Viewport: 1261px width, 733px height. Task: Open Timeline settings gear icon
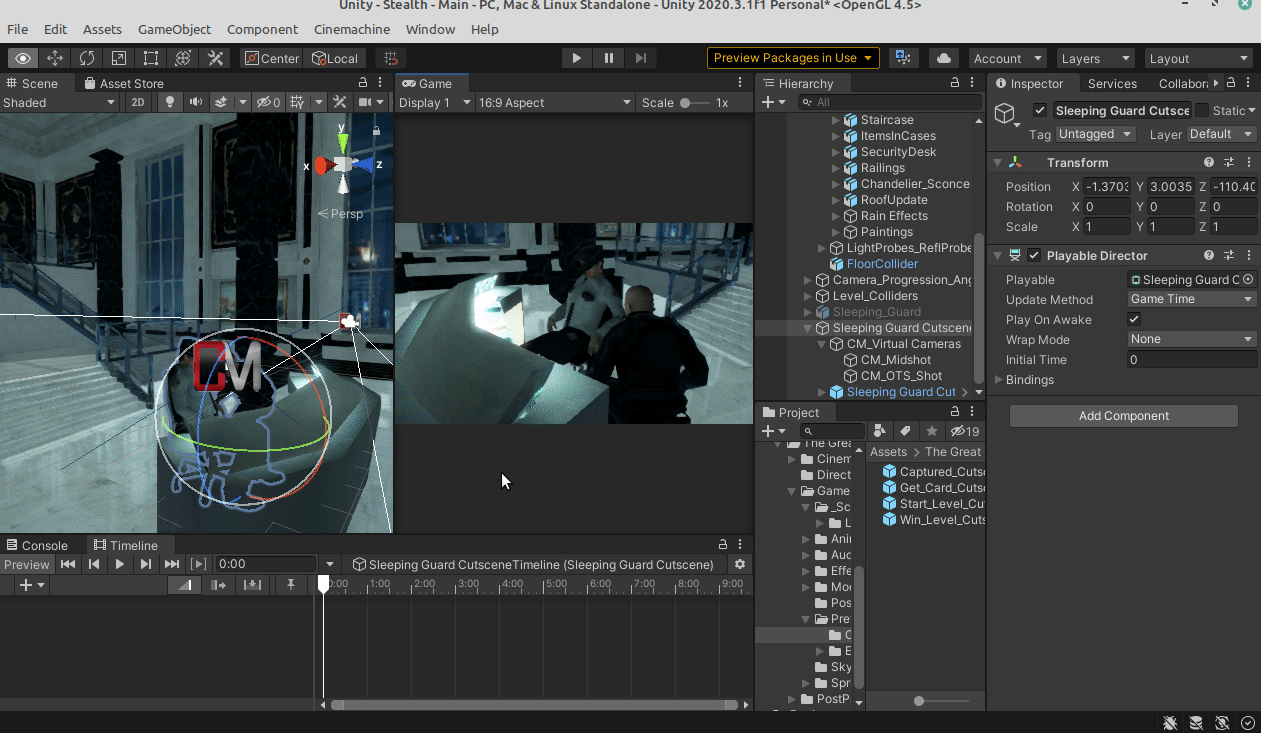[x=740, y=564]
